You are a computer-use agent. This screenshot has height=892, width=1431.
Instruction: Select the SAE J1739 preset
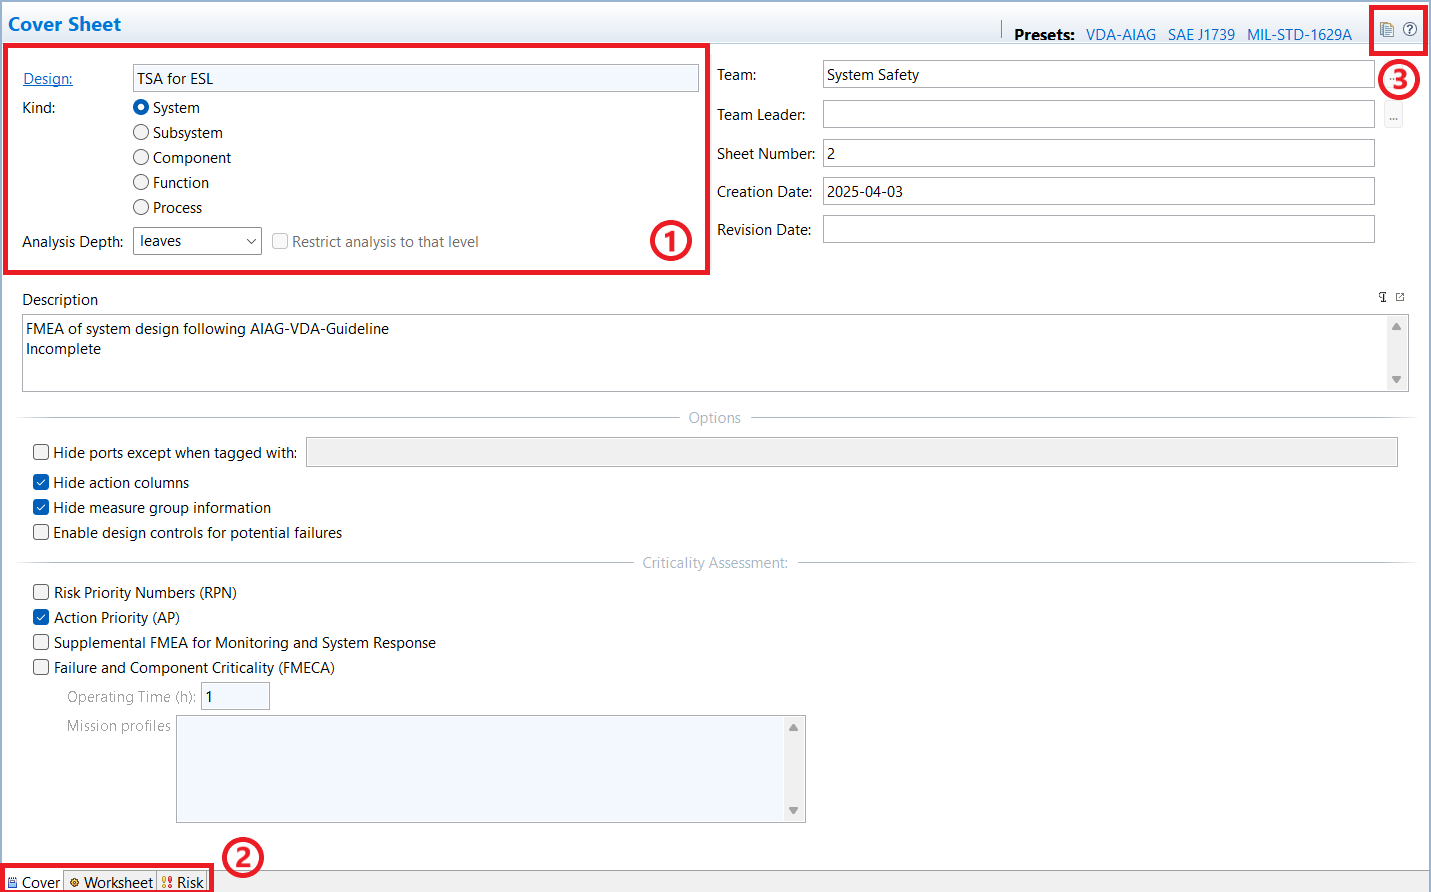pos(1201,35)
